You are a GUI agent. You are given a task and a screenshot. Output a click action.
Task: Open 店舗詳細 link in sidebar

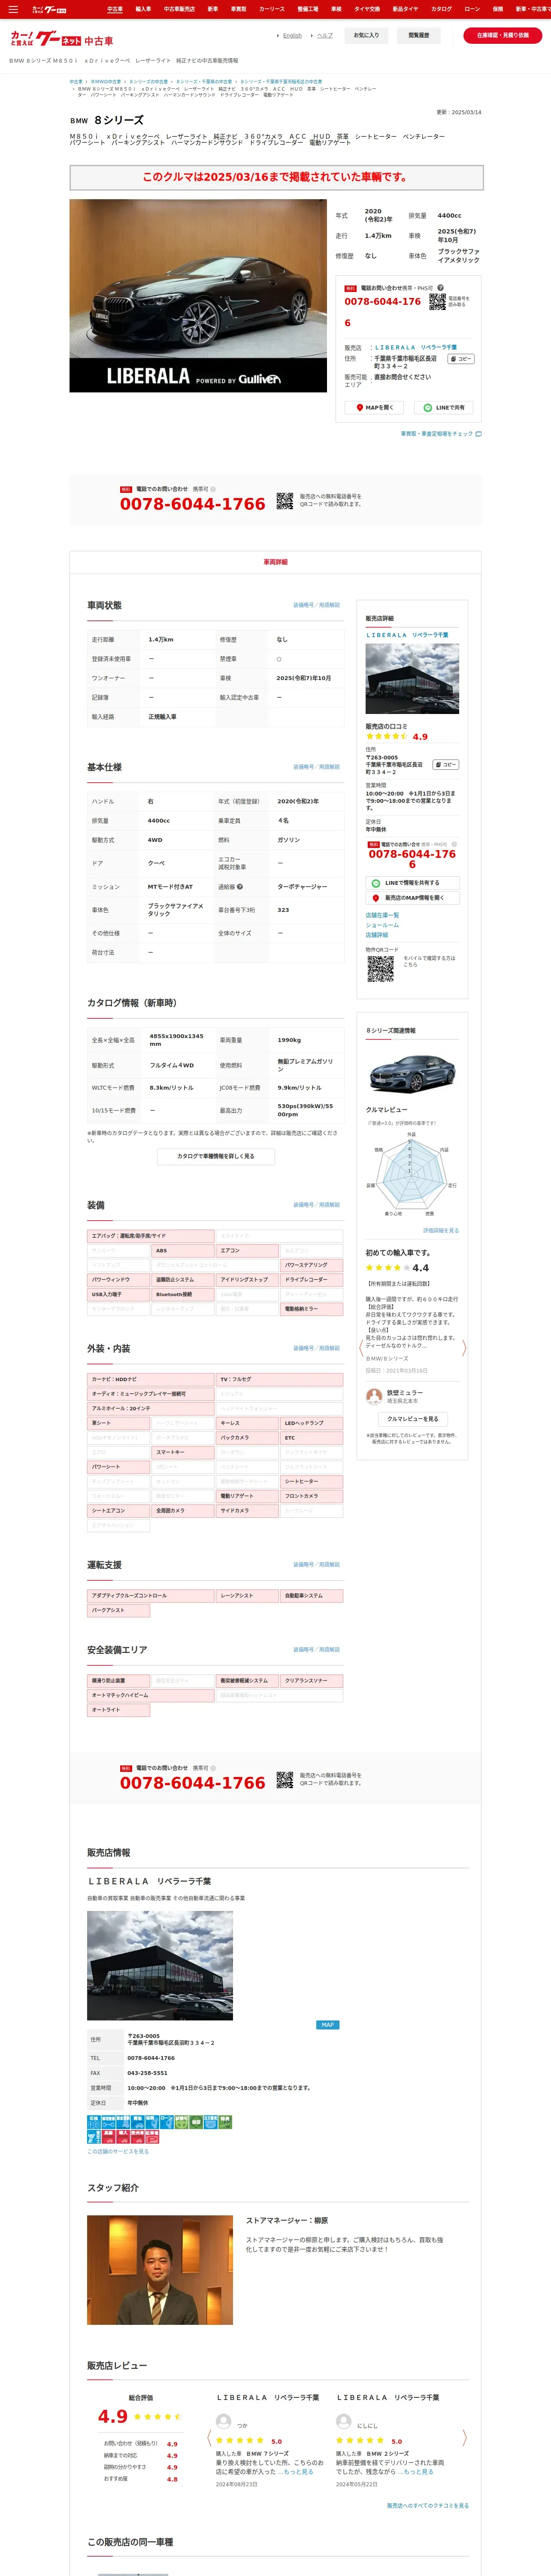377,935
